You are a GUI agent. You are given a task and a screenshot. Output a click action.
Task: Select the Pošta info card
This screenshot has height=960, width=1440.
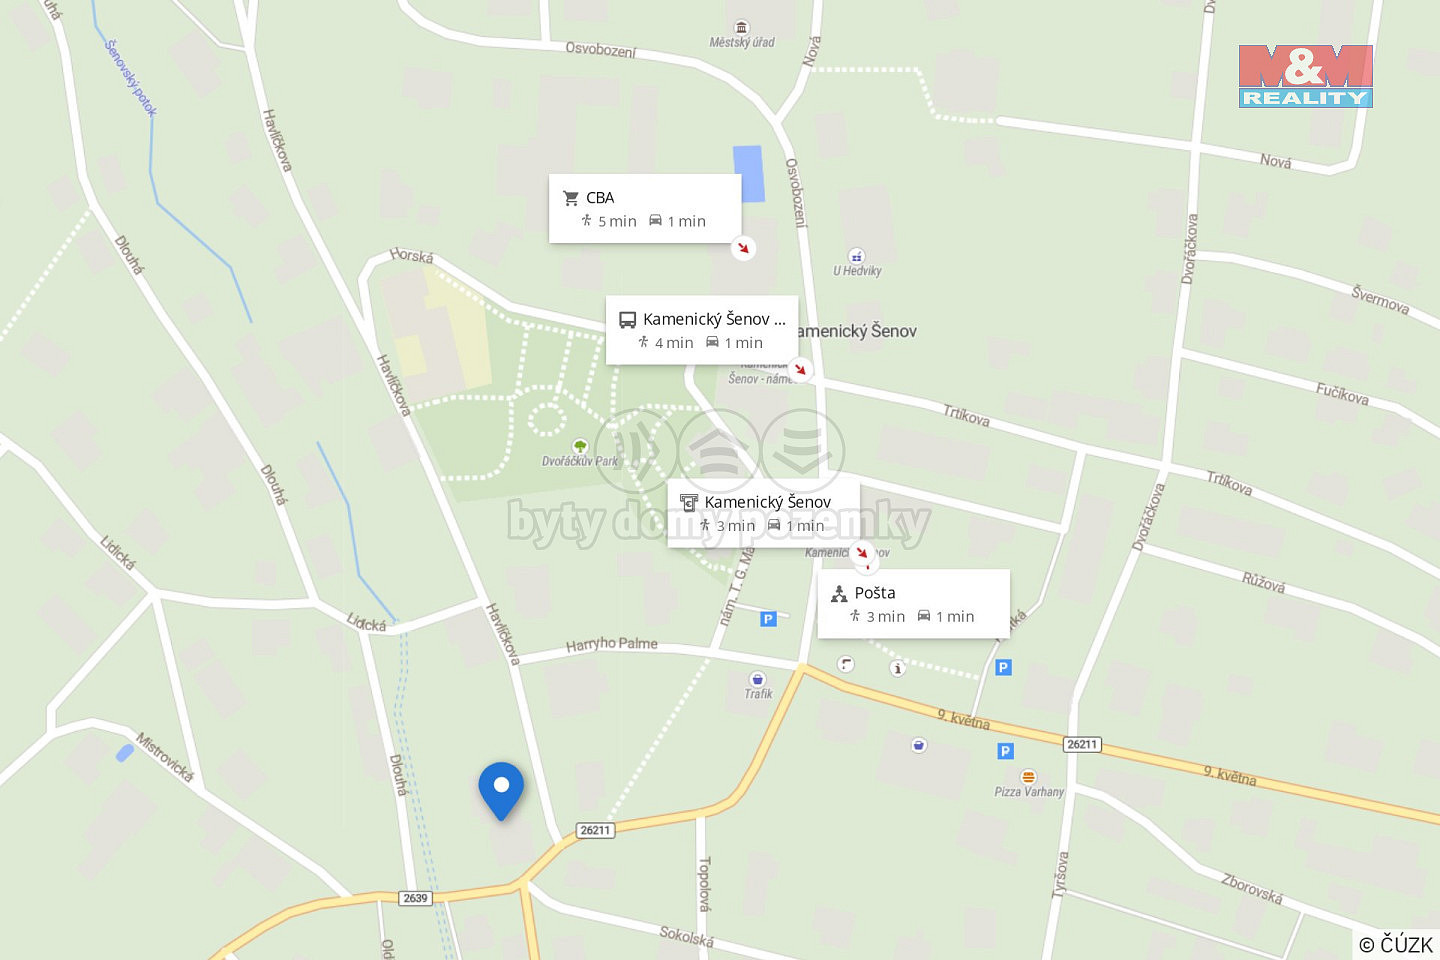pos(914,604)
